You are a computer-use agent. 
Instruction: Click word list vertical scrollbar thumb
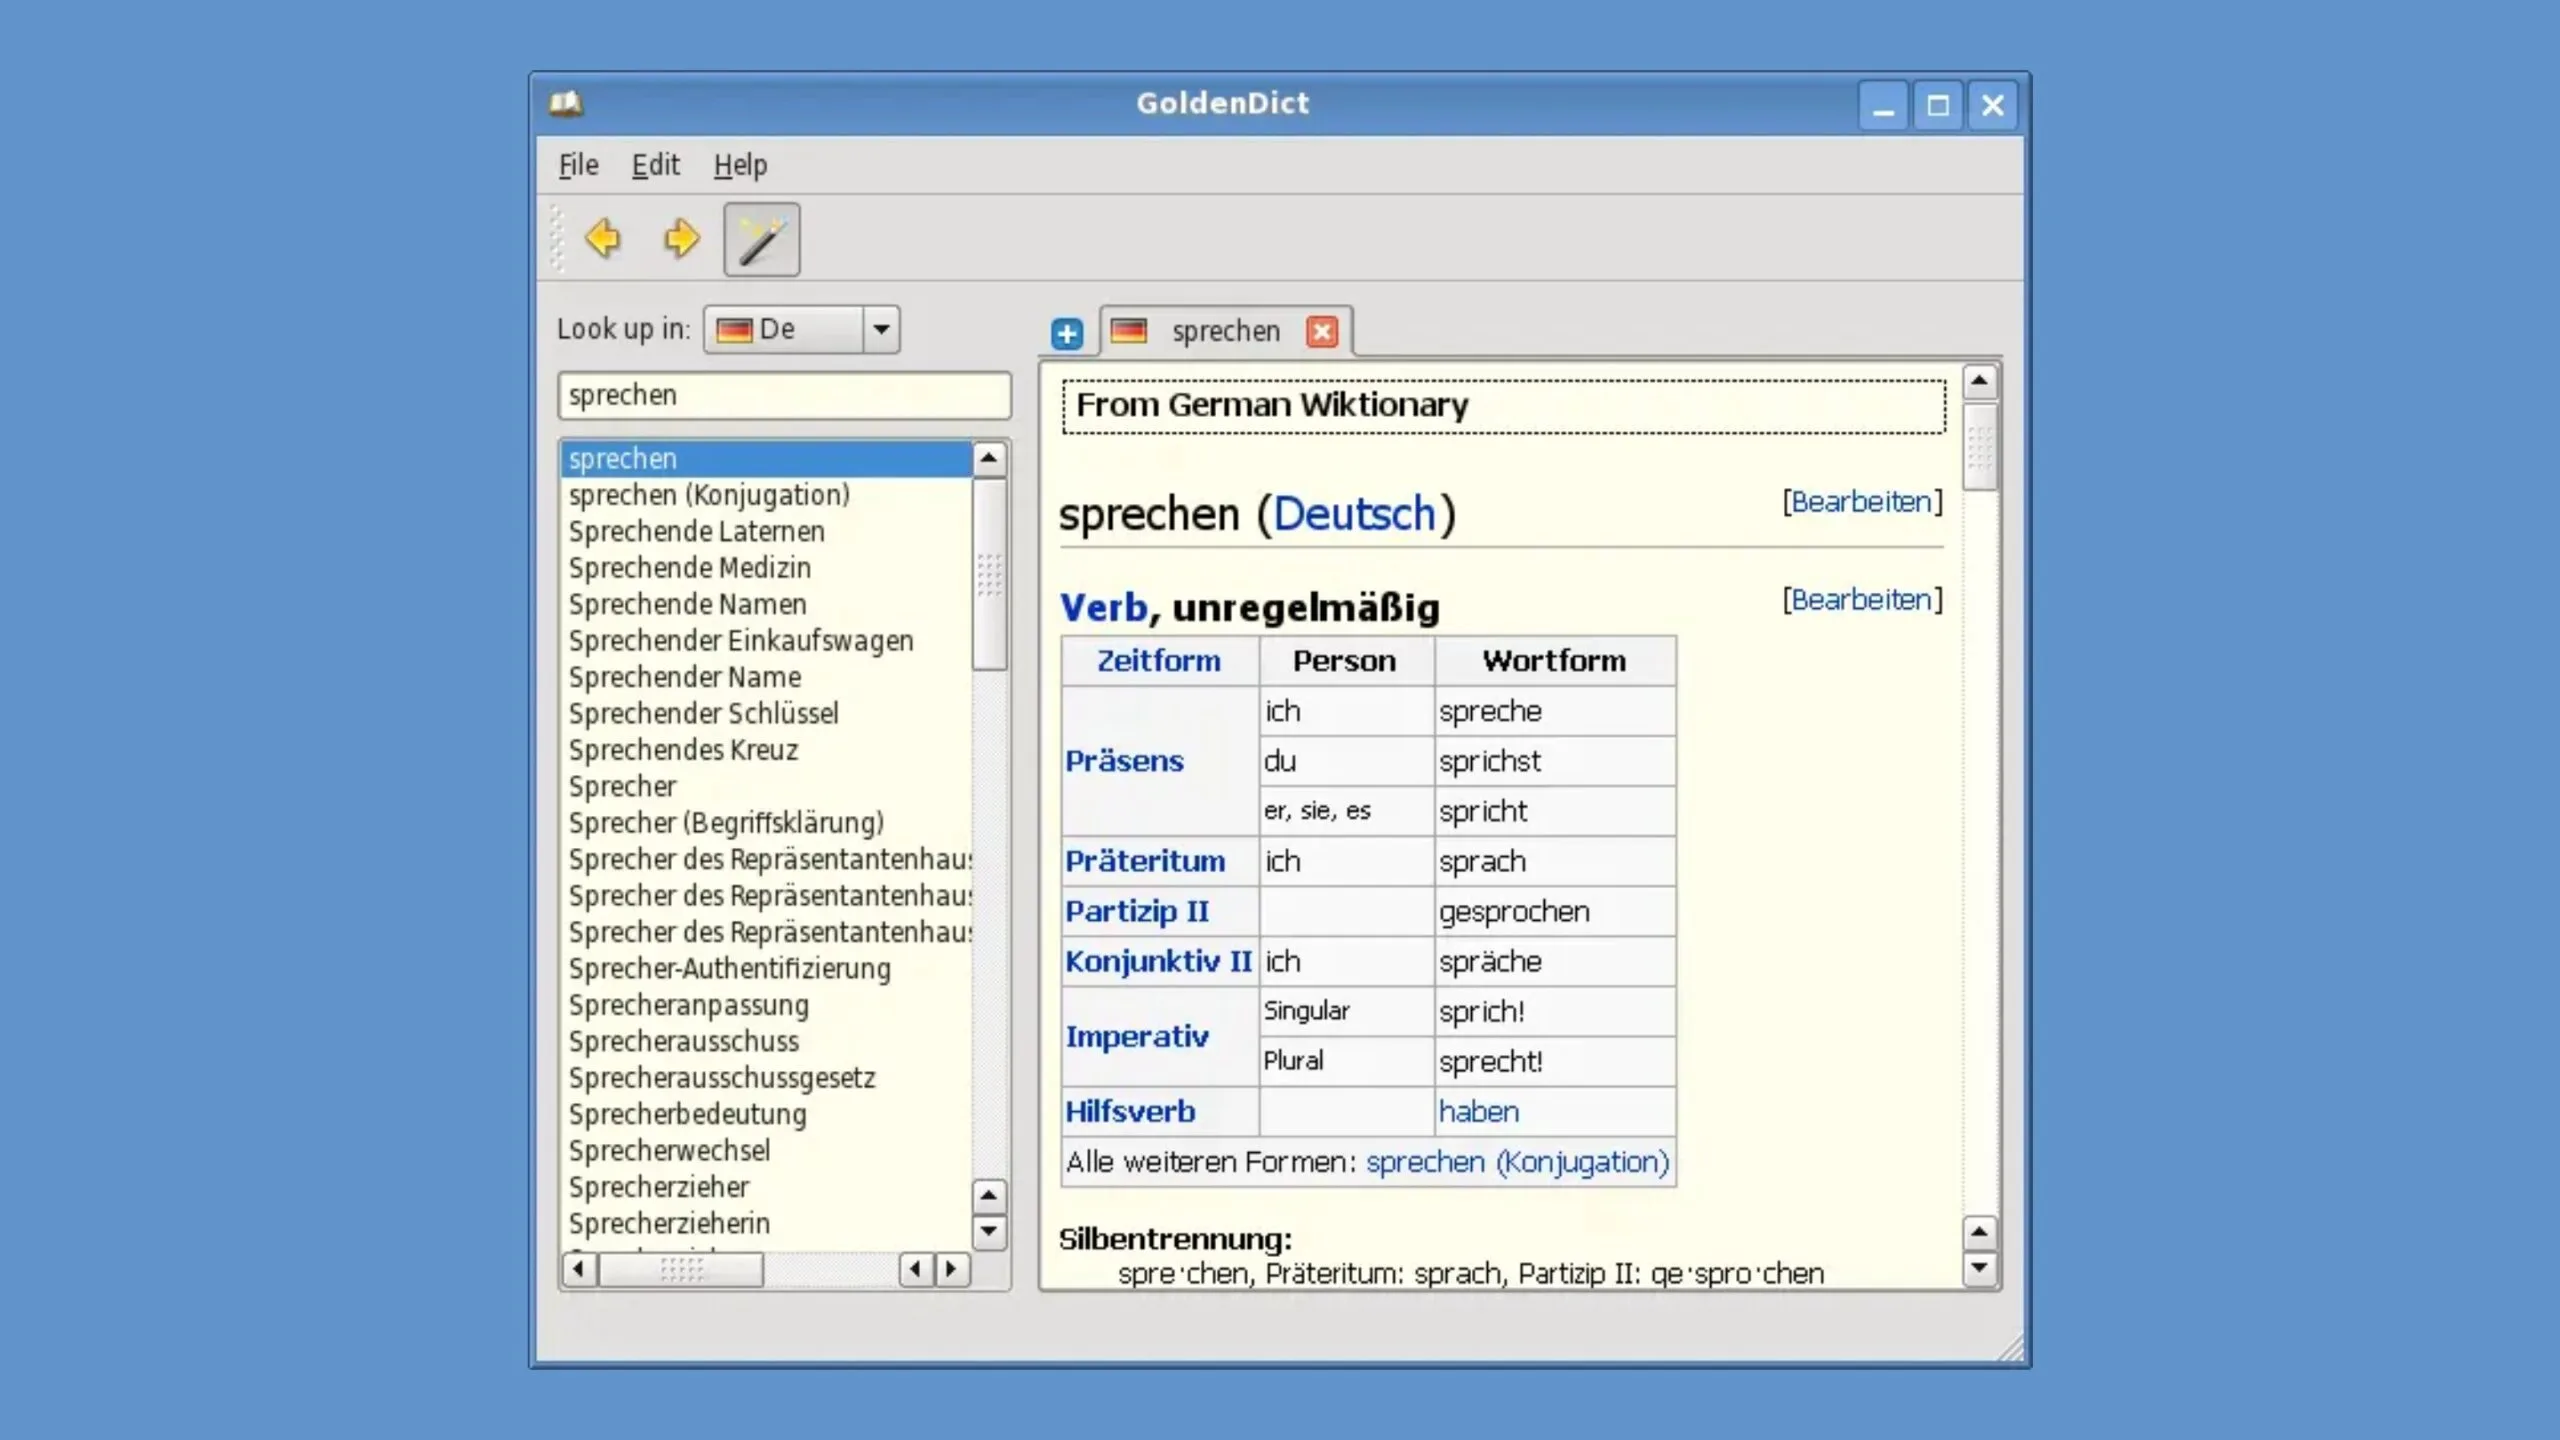pos(989,574)
